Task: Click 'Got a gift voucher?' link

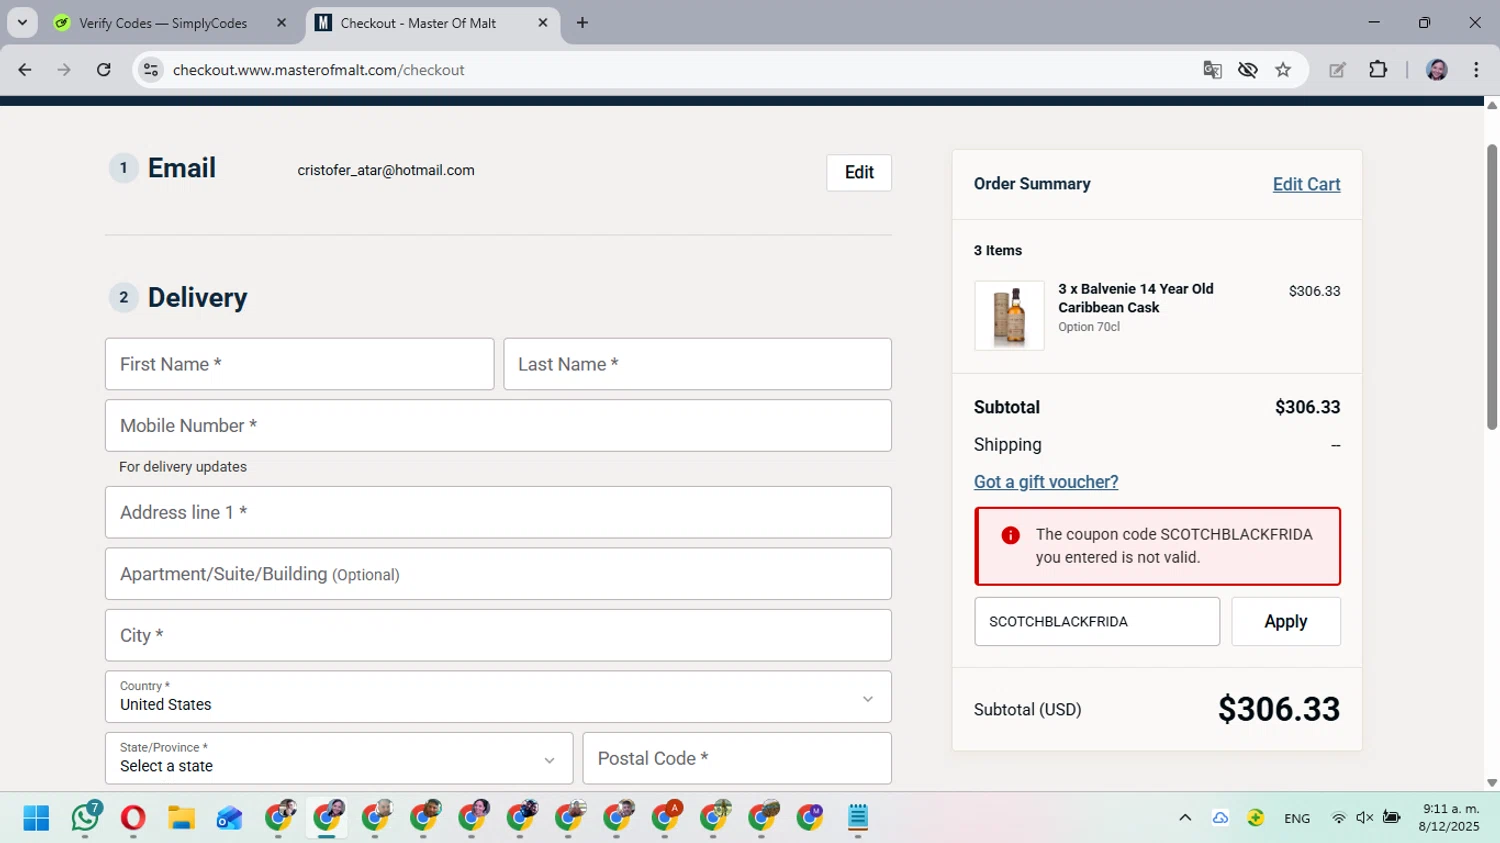Action: point(1046,482)
